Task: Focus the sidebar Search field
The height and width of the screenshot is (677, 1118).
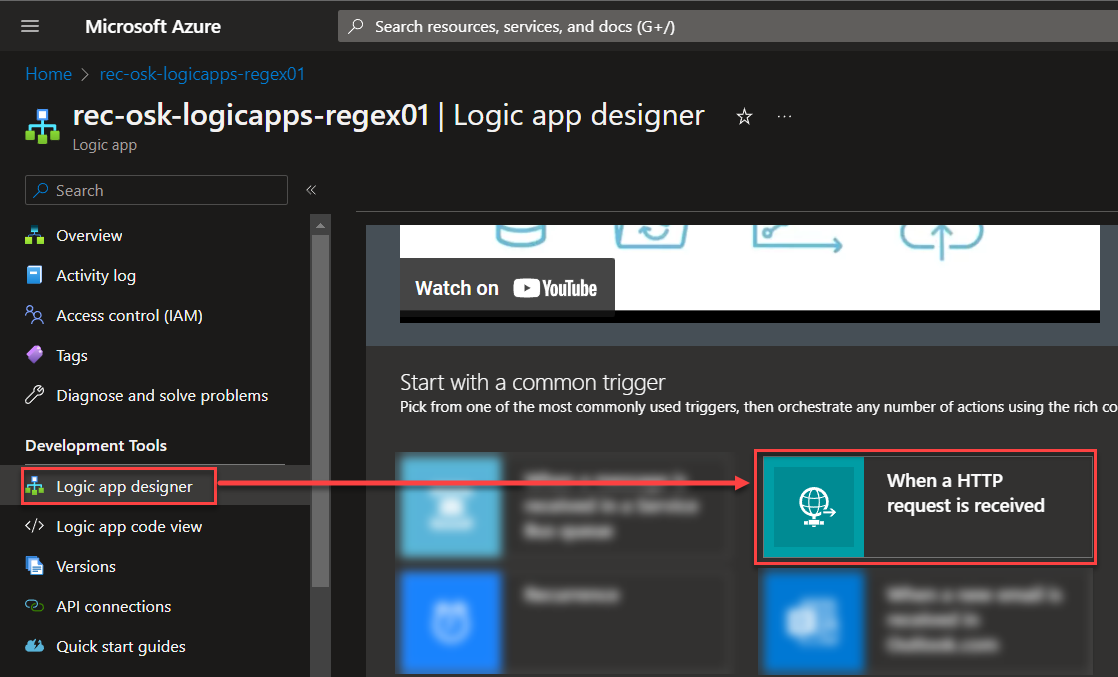Action: point(156,189)
